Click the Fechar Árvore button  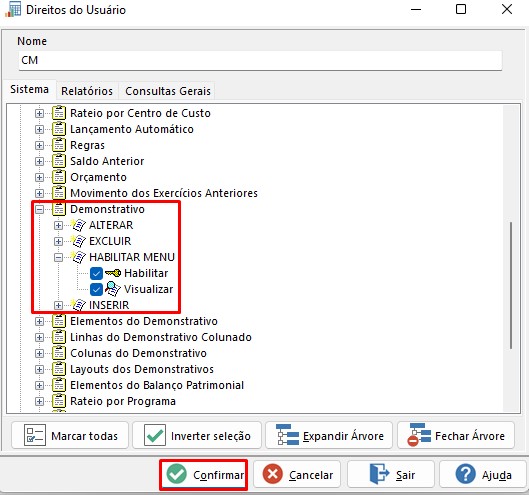(456, 435)
